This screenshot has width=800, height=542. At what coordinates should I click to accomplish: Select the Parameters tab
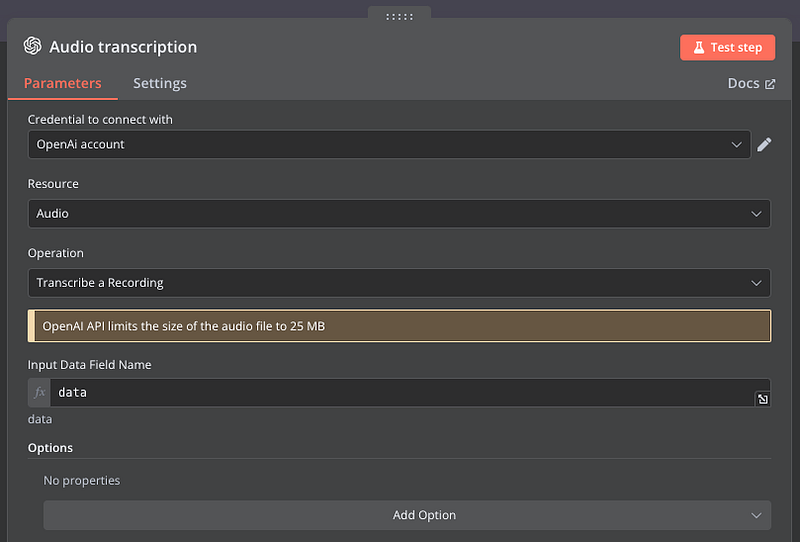tap(62, 83)
